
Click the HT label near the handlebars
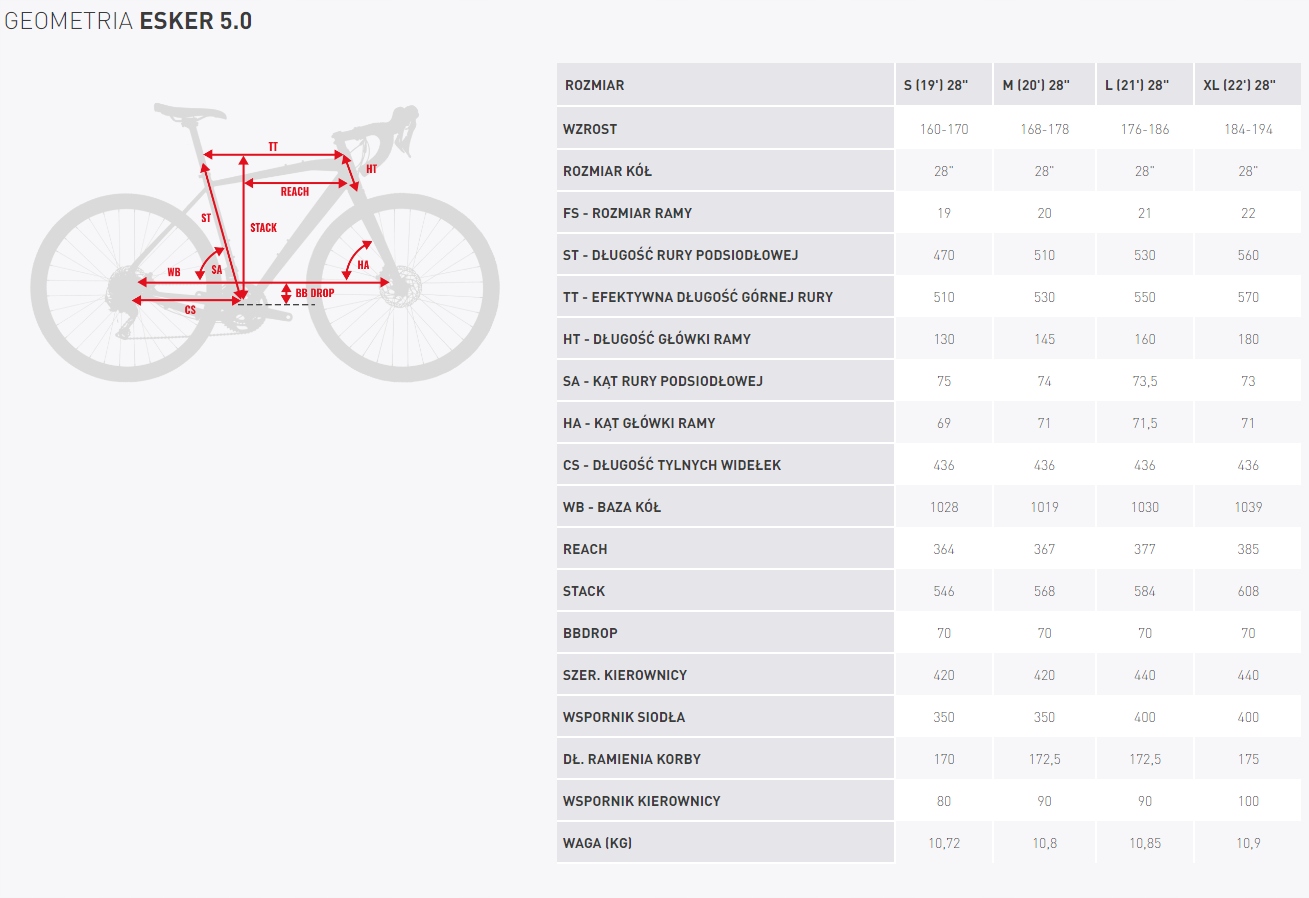tap(371, 169)
